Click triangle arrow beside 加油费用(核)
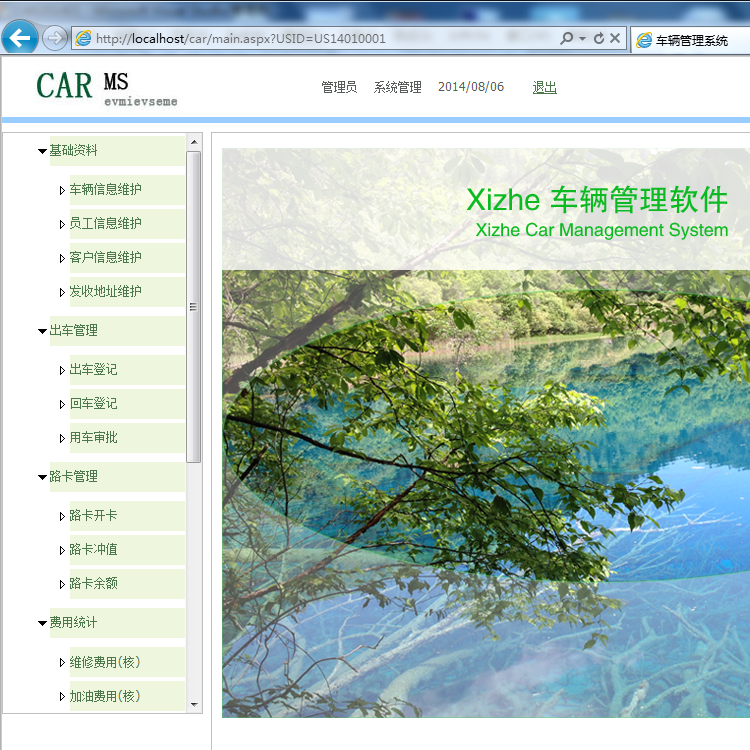This screenshot has height=750, width=750. [62, 696]
